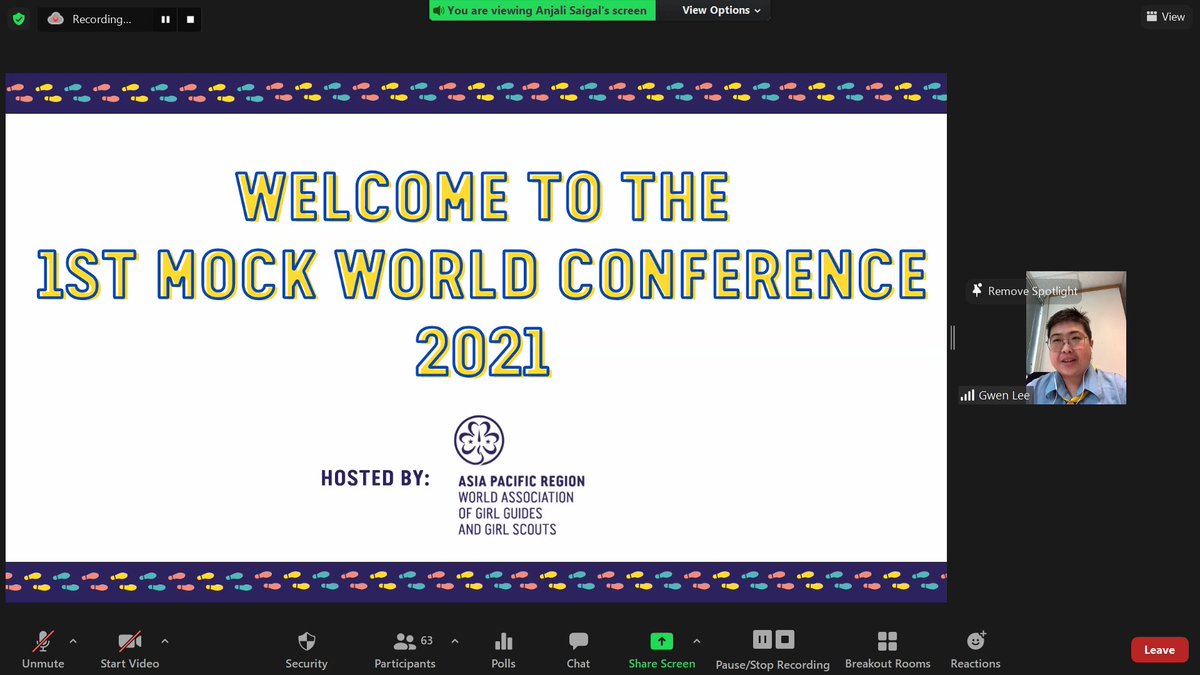Viewport: 1200px width, 675px height.
Task: Pause recording in bottom toolbar
Action: [761, 639]
